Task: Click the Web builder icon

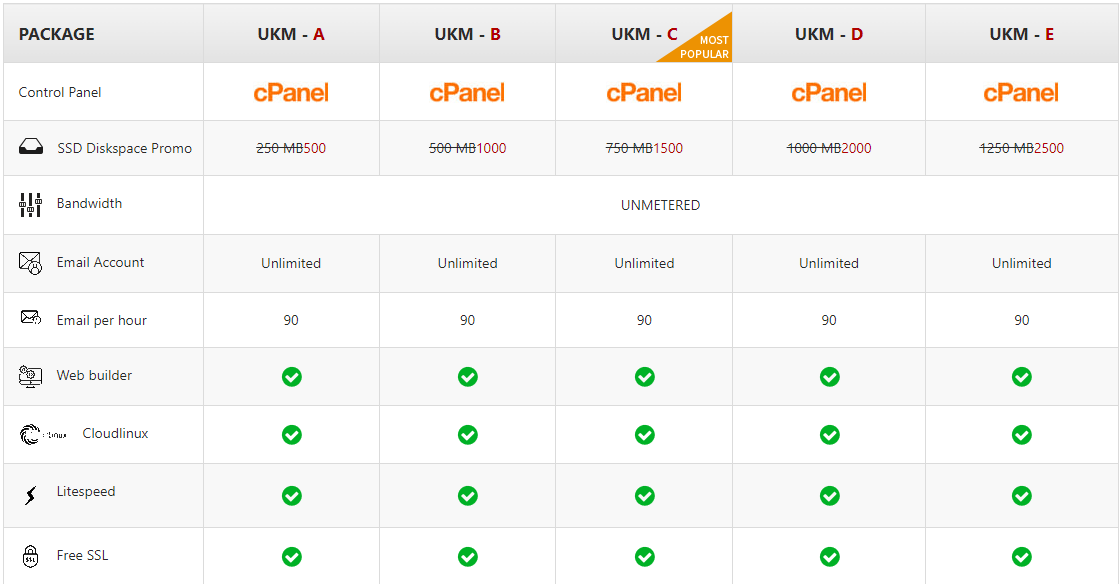Action: point(31,376)
